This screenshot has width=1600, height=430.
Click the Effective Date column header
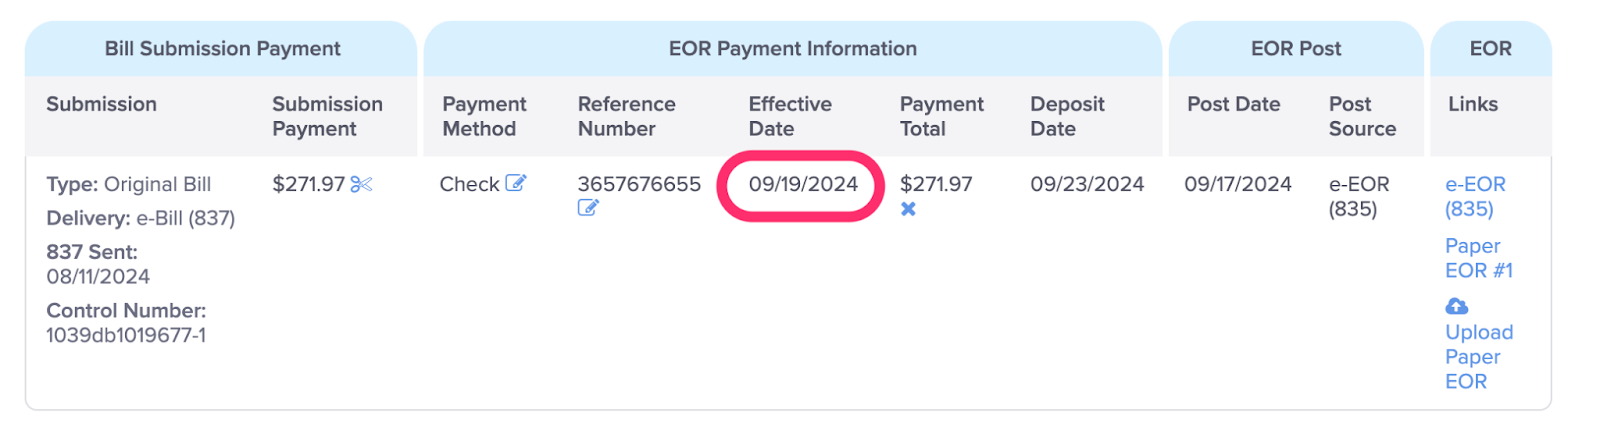click(790, 116)
